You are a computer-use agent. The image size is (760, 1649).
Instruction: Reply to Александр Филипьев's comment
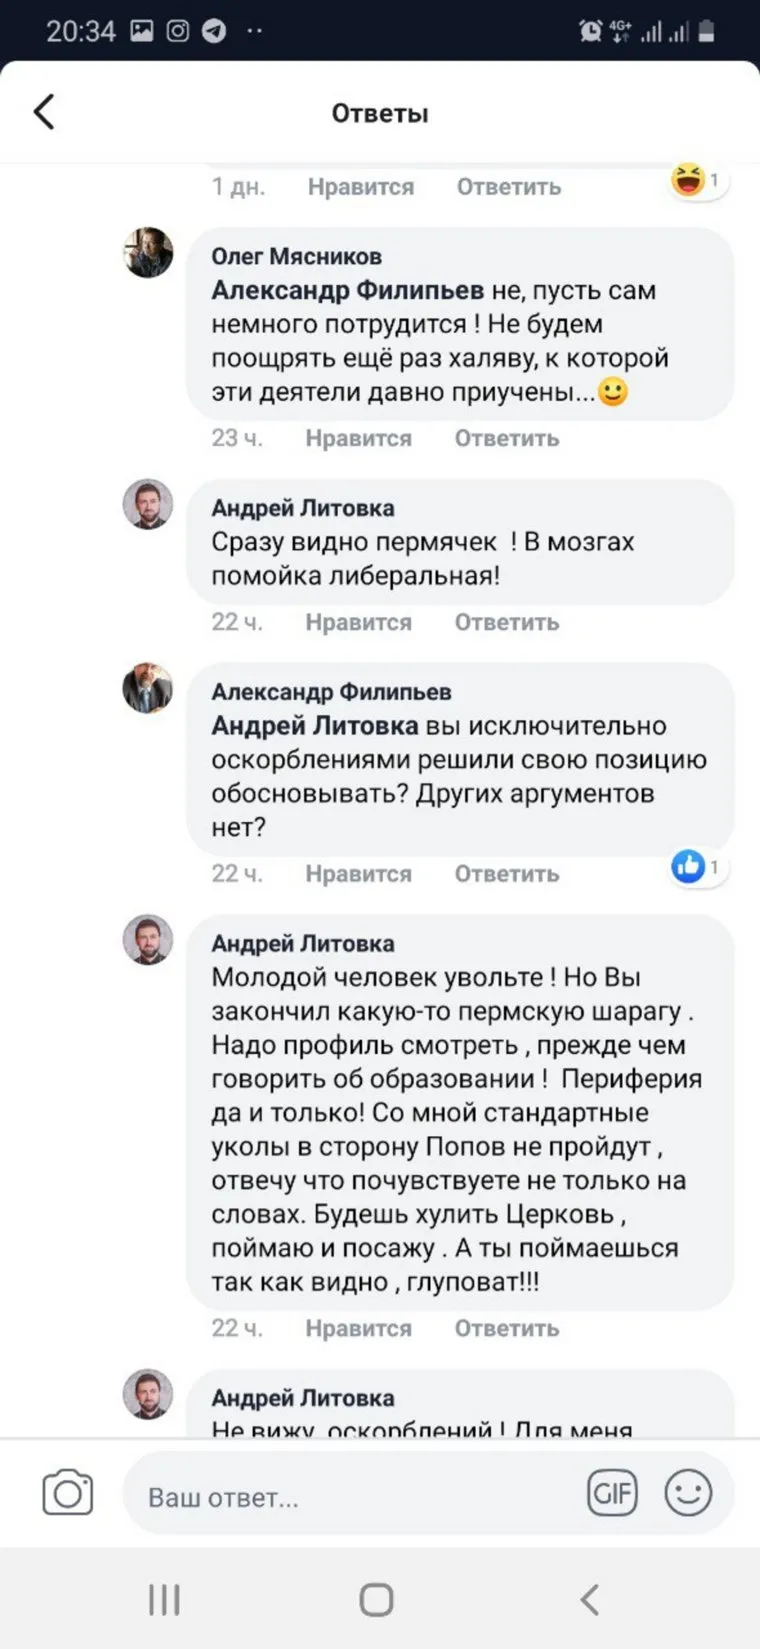506,874
